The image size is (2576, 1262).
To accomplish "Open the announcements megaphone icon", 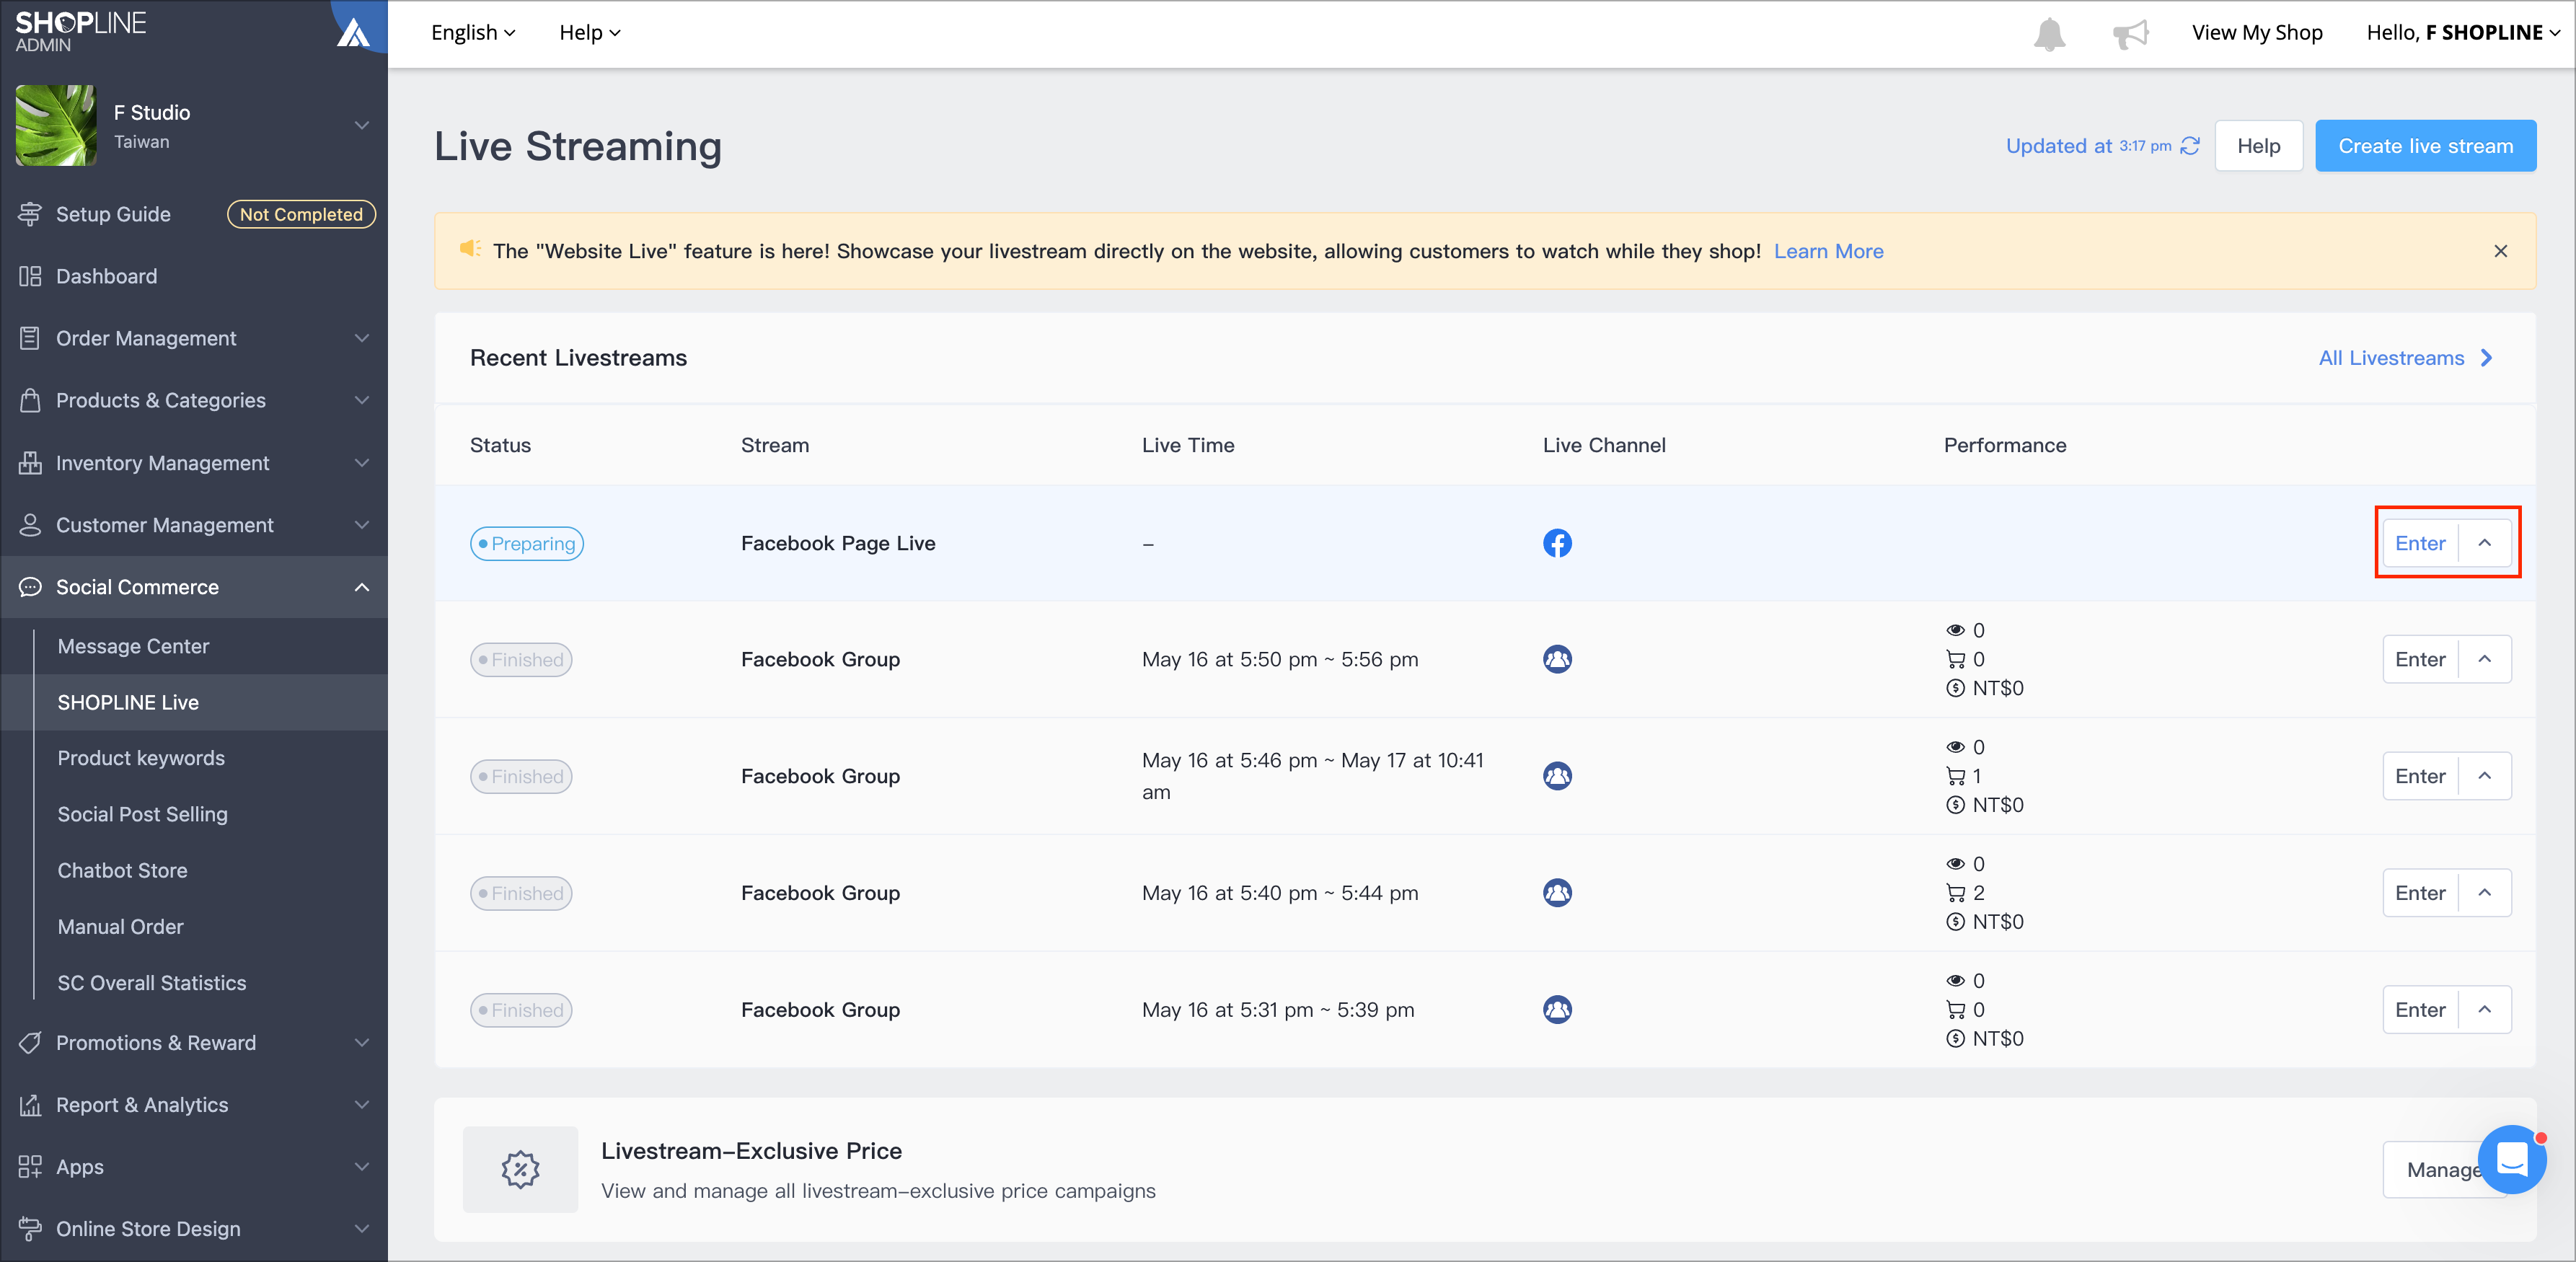I will (2131, 34).
